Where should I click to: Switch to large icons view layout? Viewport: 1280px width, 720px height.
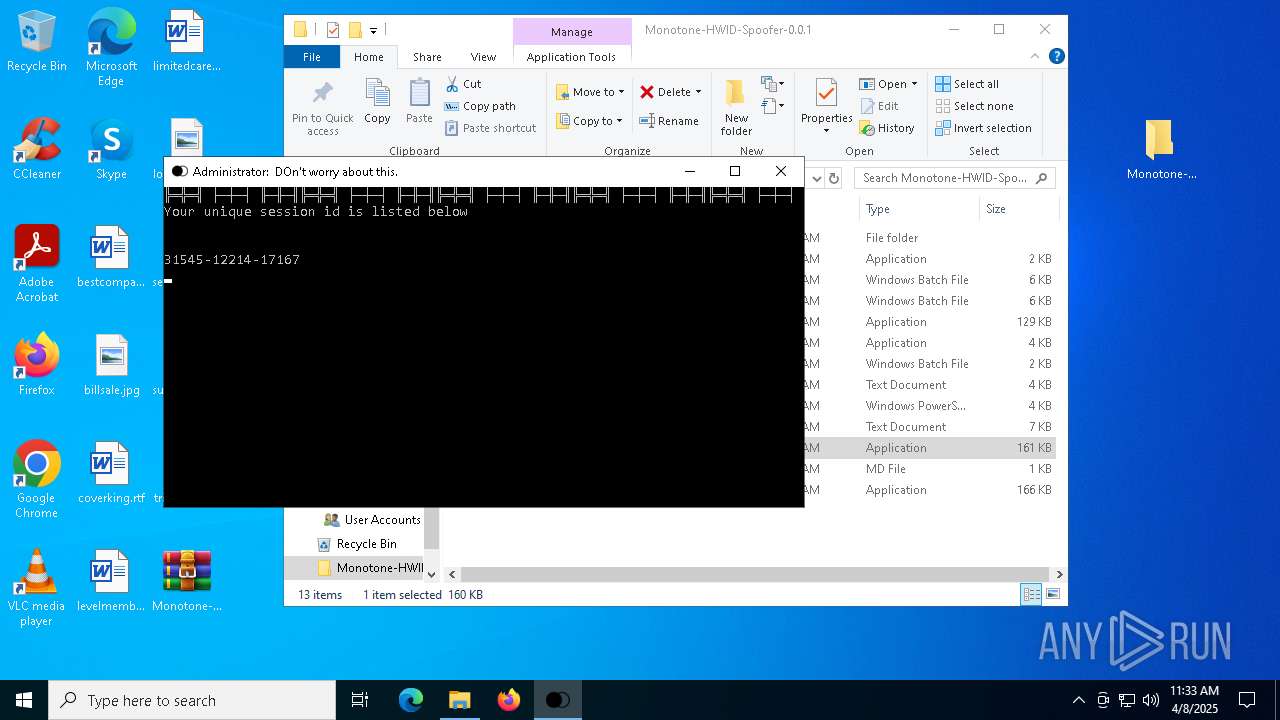[1052, 594]
